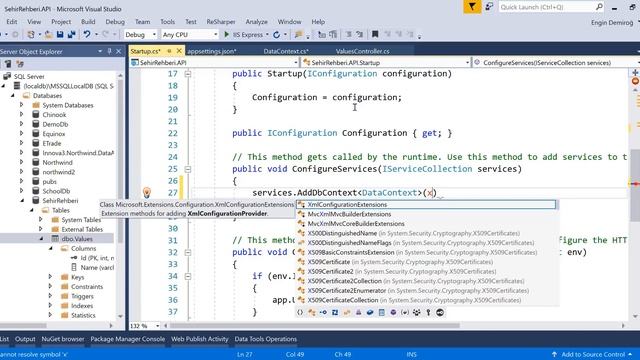Toggle namespaces filter braces icon in completion list
Screen dimensions: 640x360
300,312
